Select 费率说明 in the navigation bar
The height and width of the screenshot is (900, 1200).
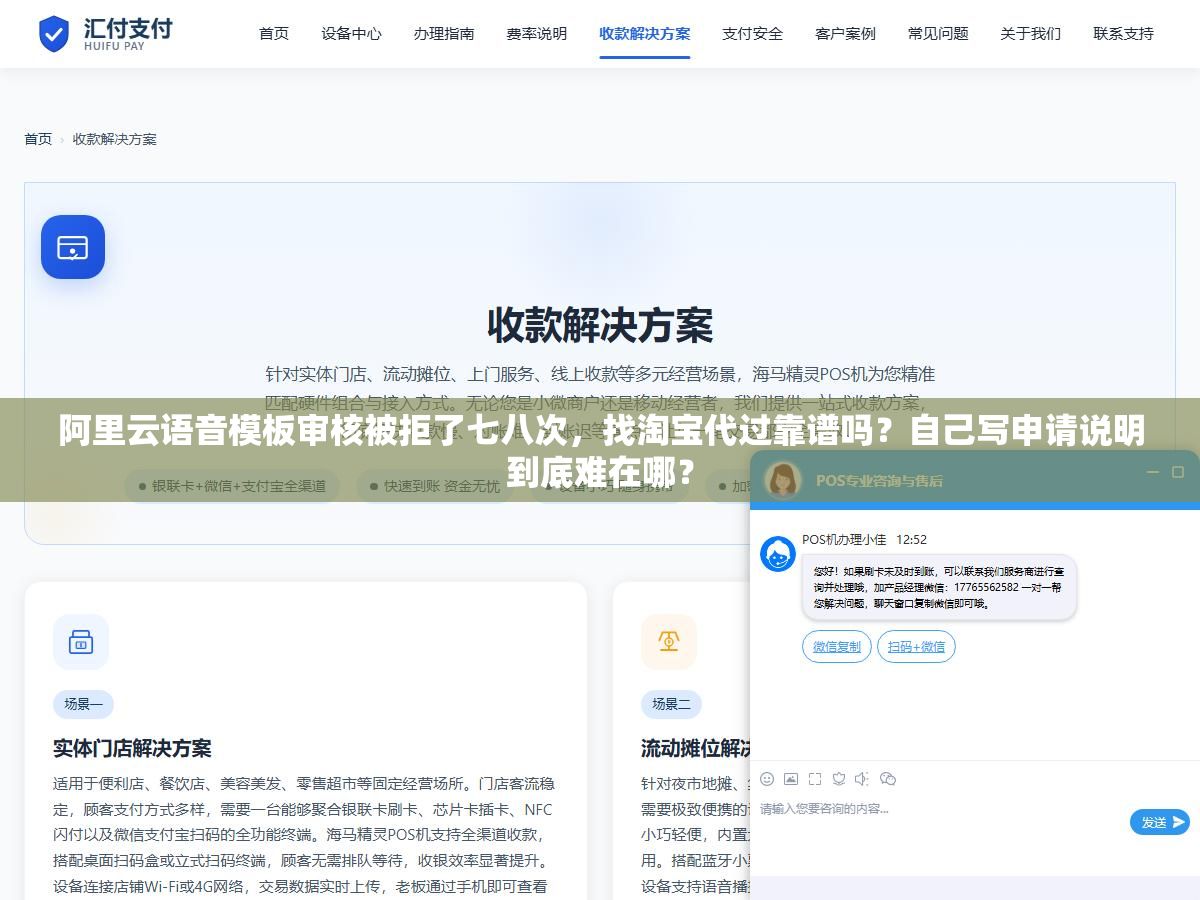click(x=537, y=33)
